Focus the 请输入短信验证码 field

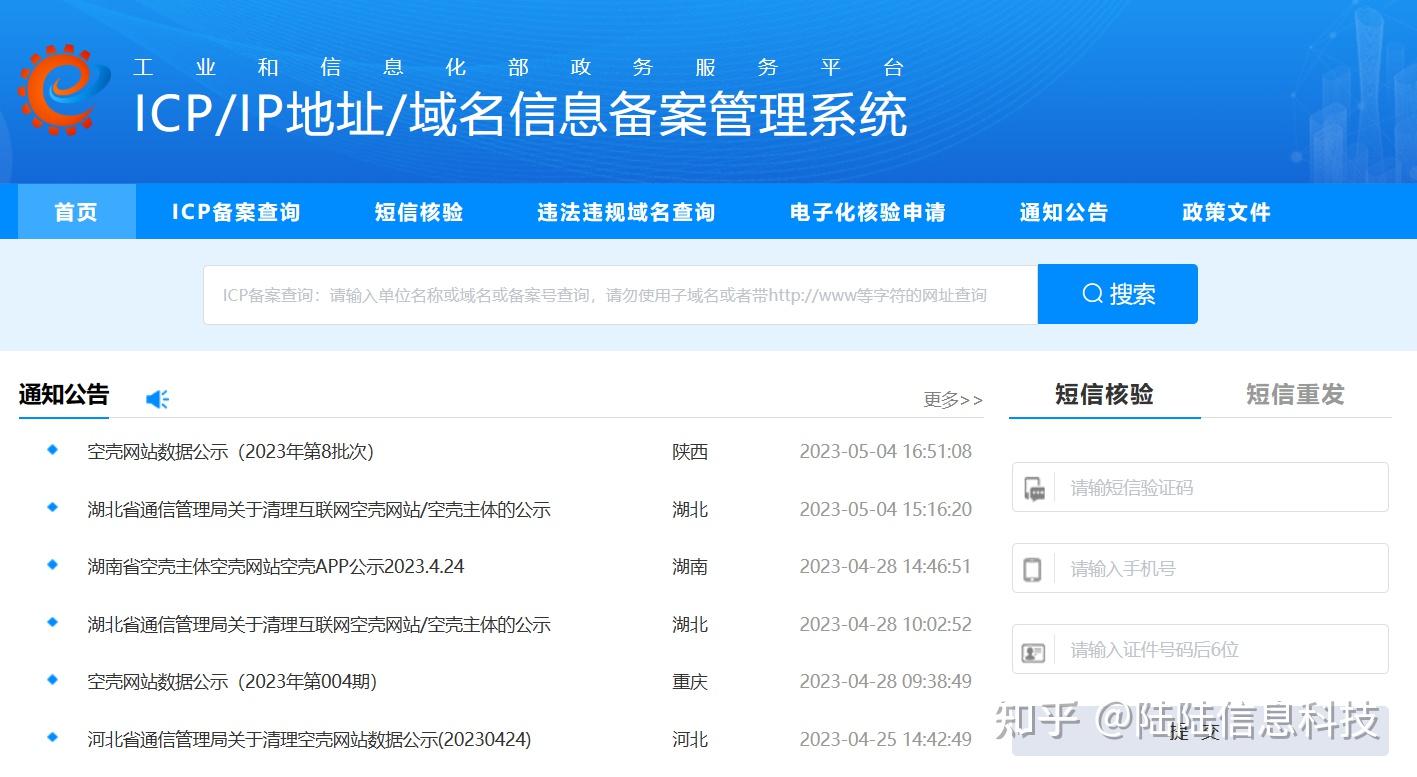(1200, 487)
